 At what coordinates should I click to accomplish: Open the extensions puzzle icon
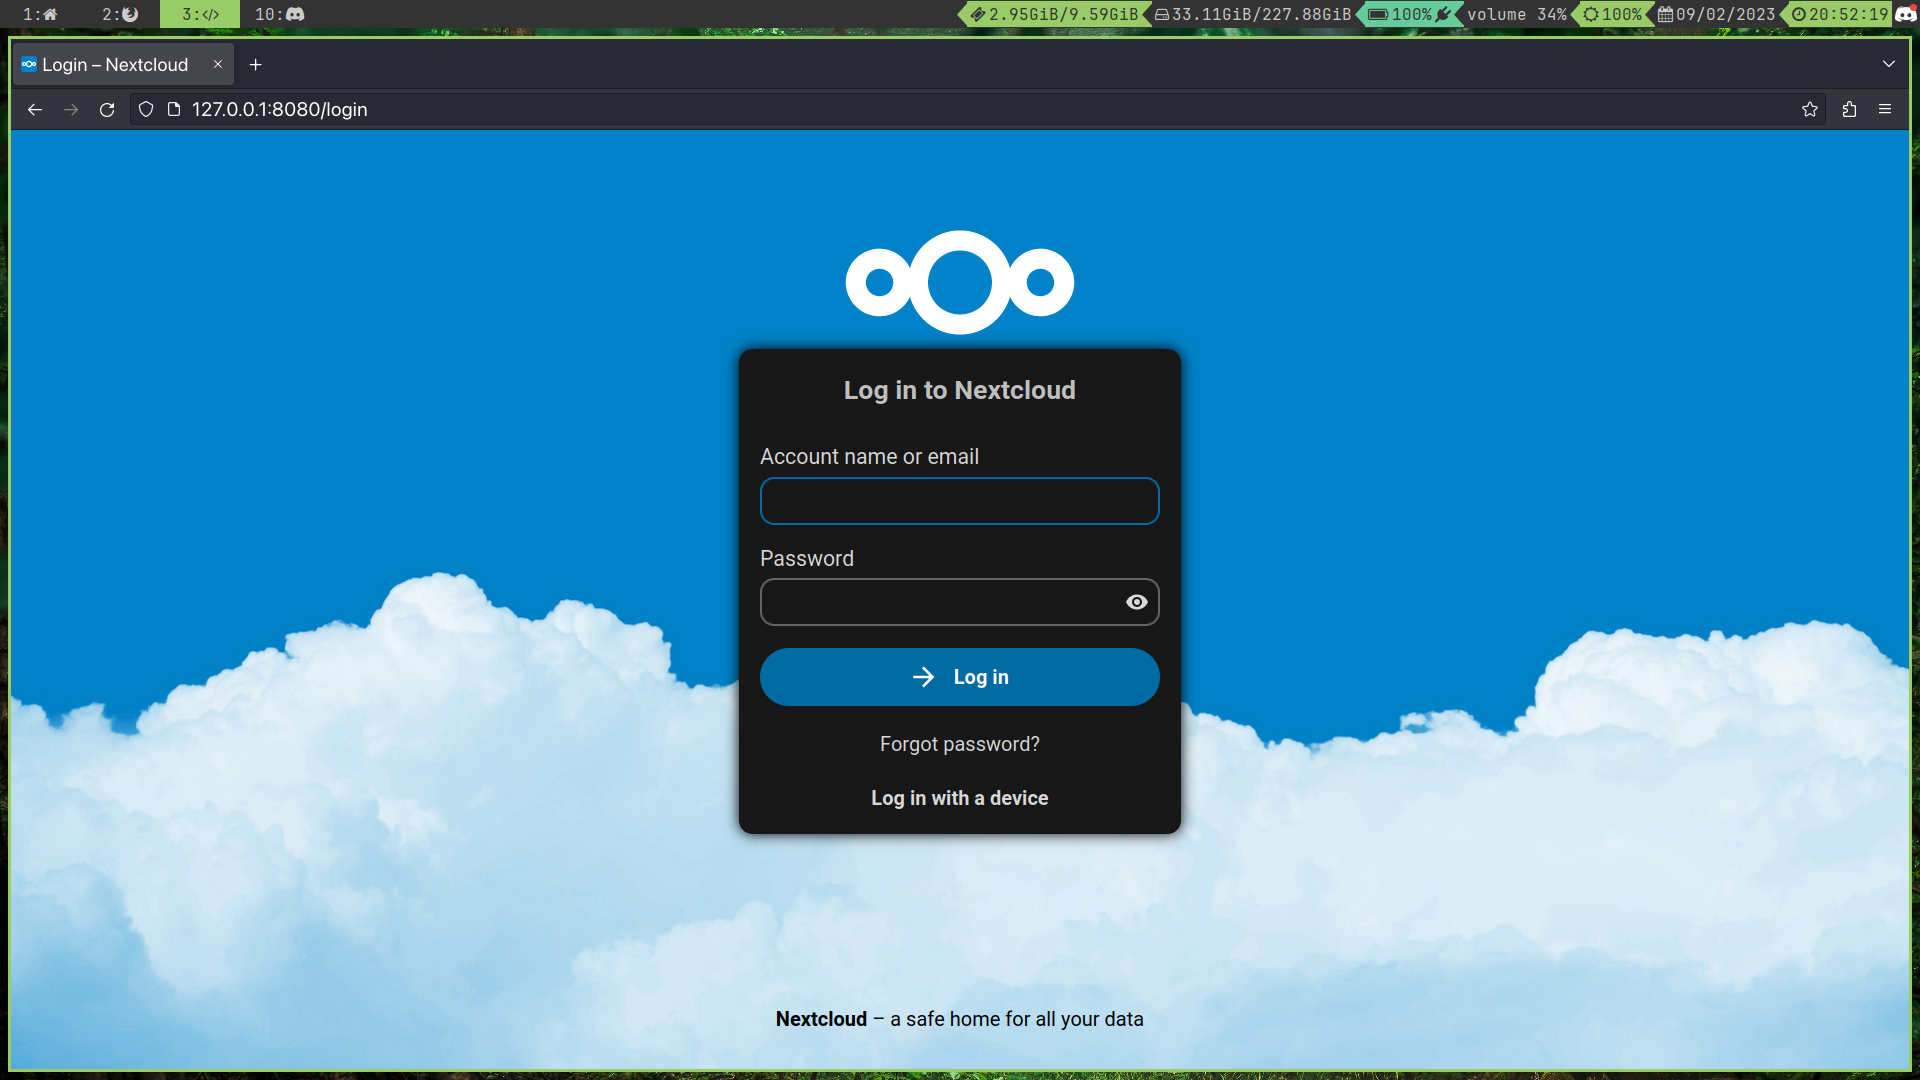pos(1849,110)
